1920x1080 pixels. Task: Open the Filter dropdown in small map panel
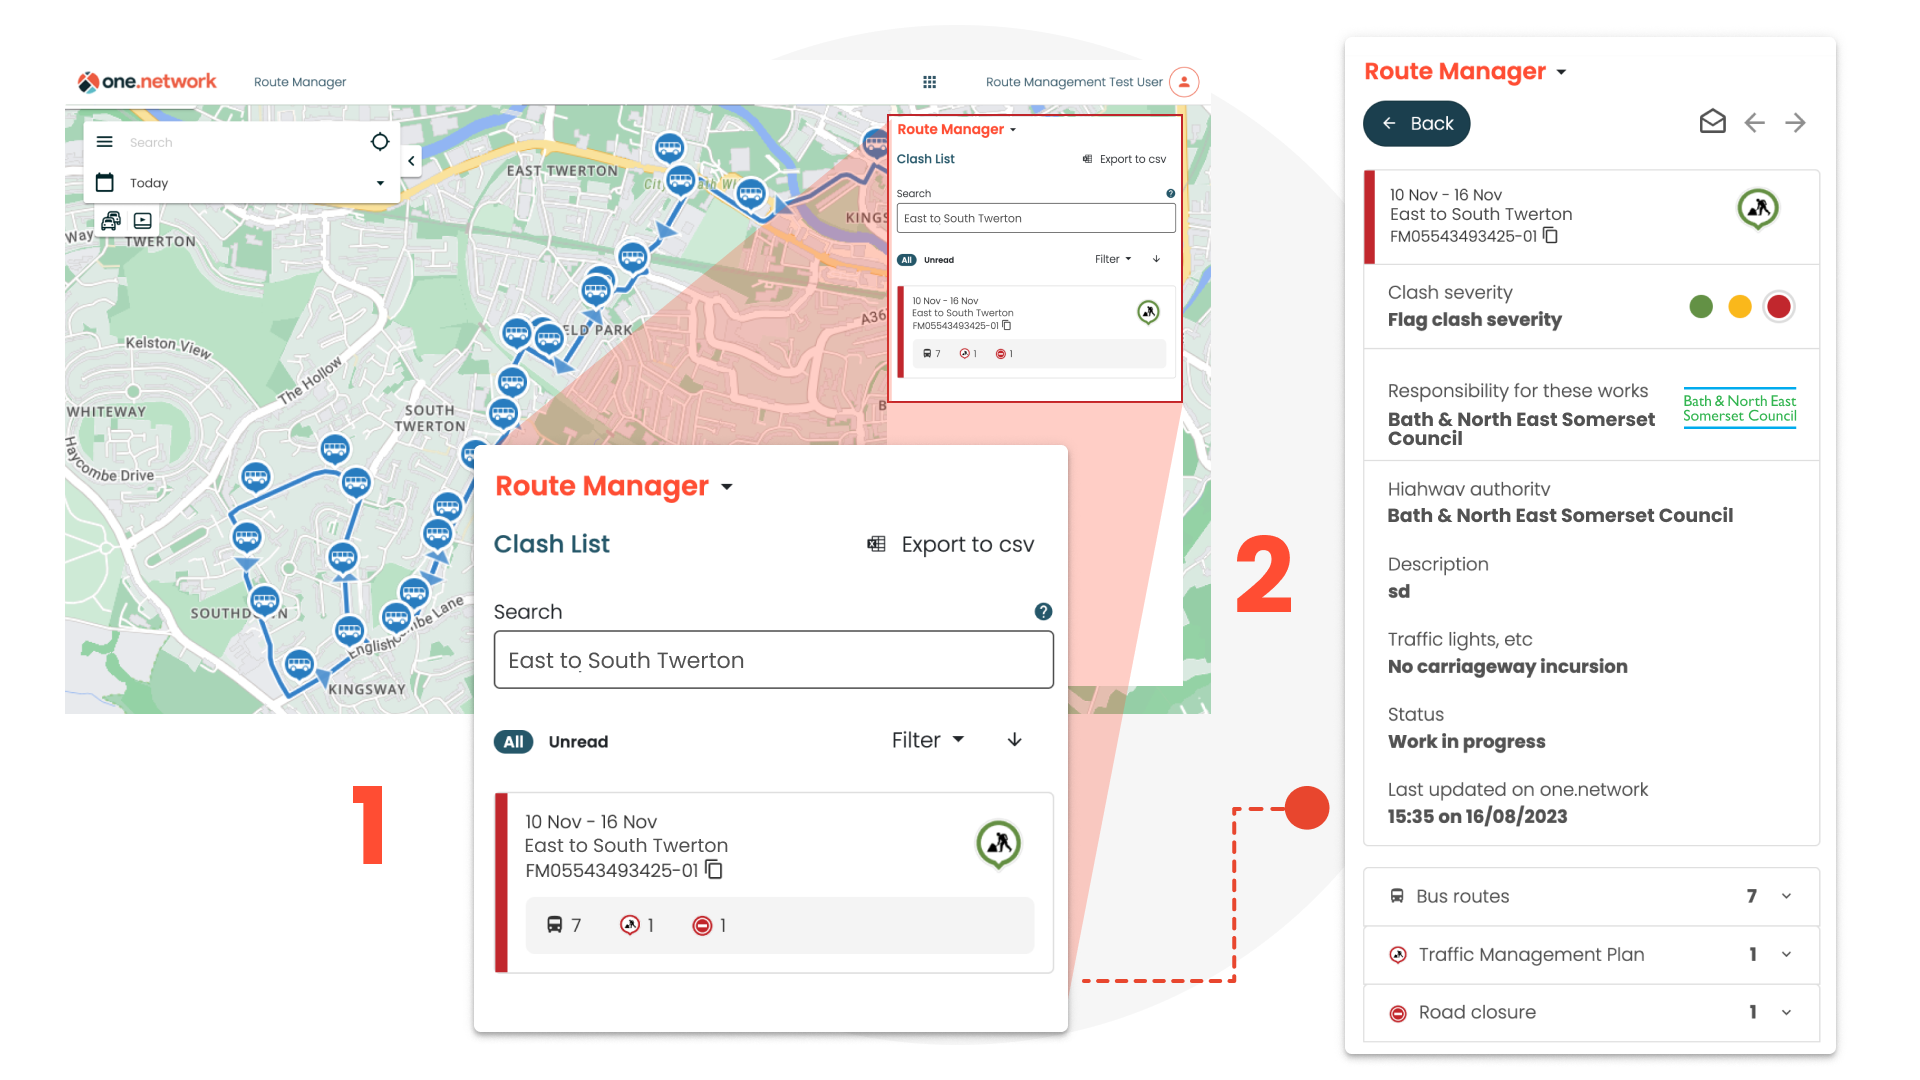point(1113,259)
